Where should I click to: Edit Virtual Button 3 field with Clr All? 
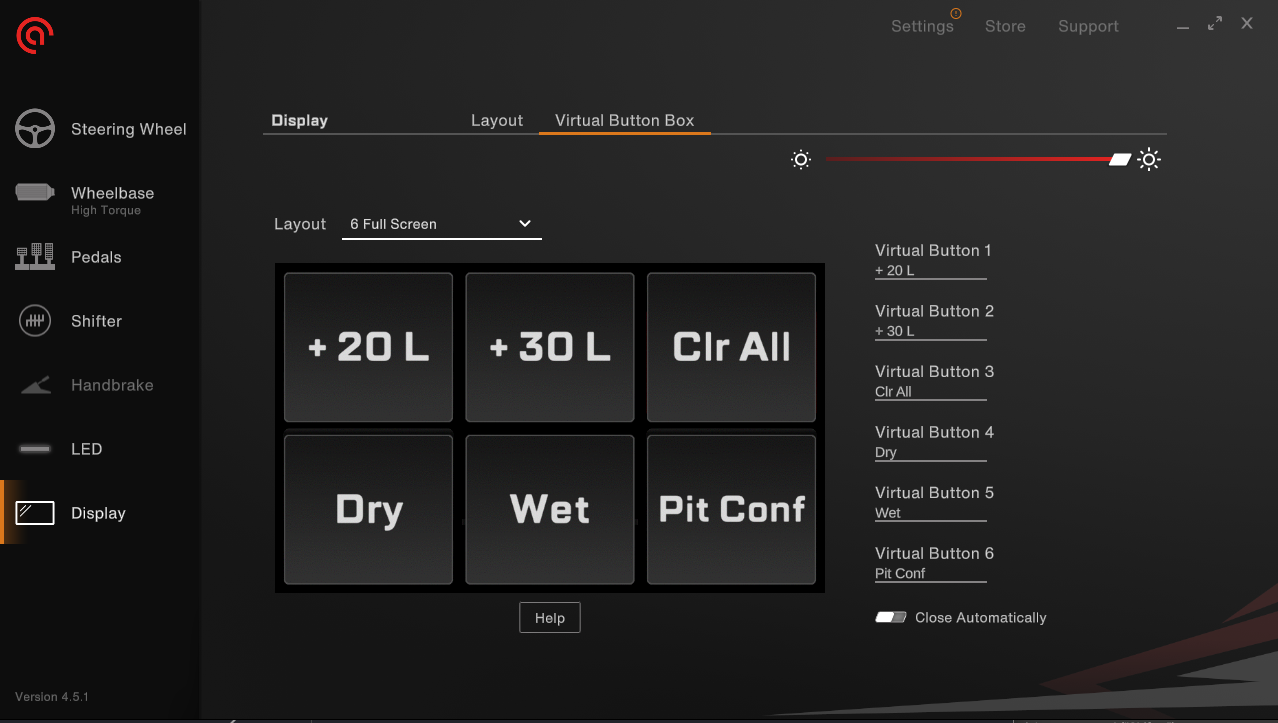[x=931, y=392]
